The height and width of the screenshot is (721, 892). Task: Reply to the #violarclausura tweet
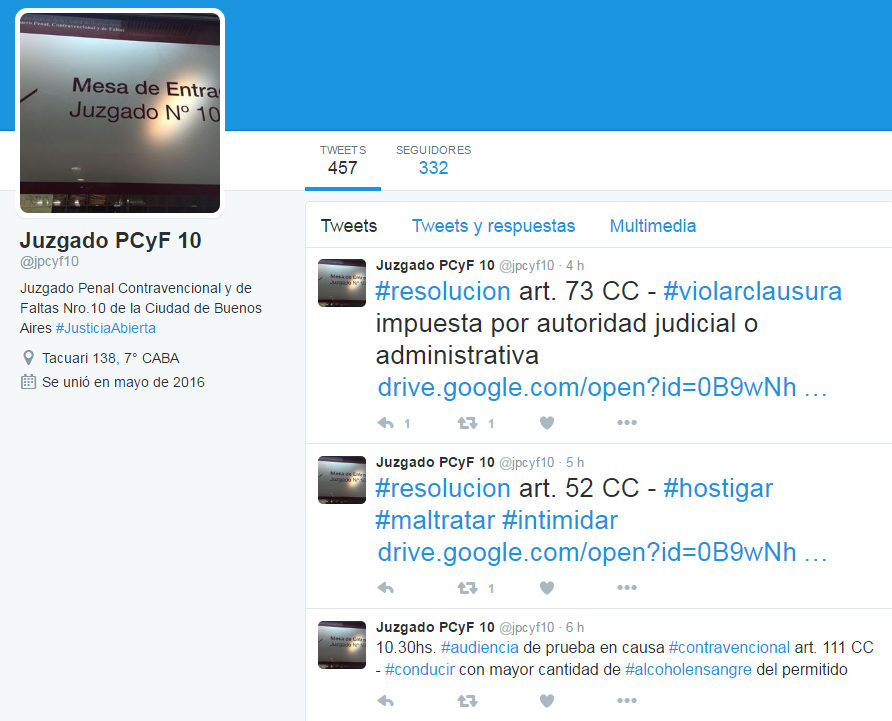[386, 423]
